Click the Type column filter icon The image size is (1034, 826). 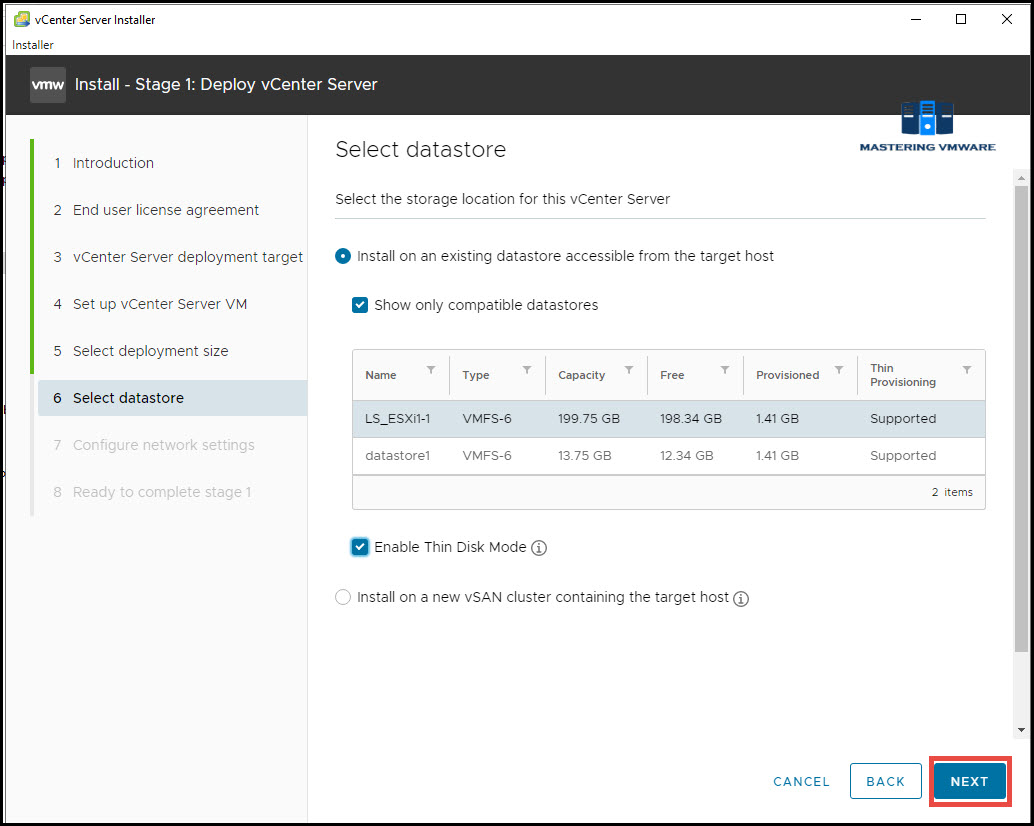click(527, 370)
